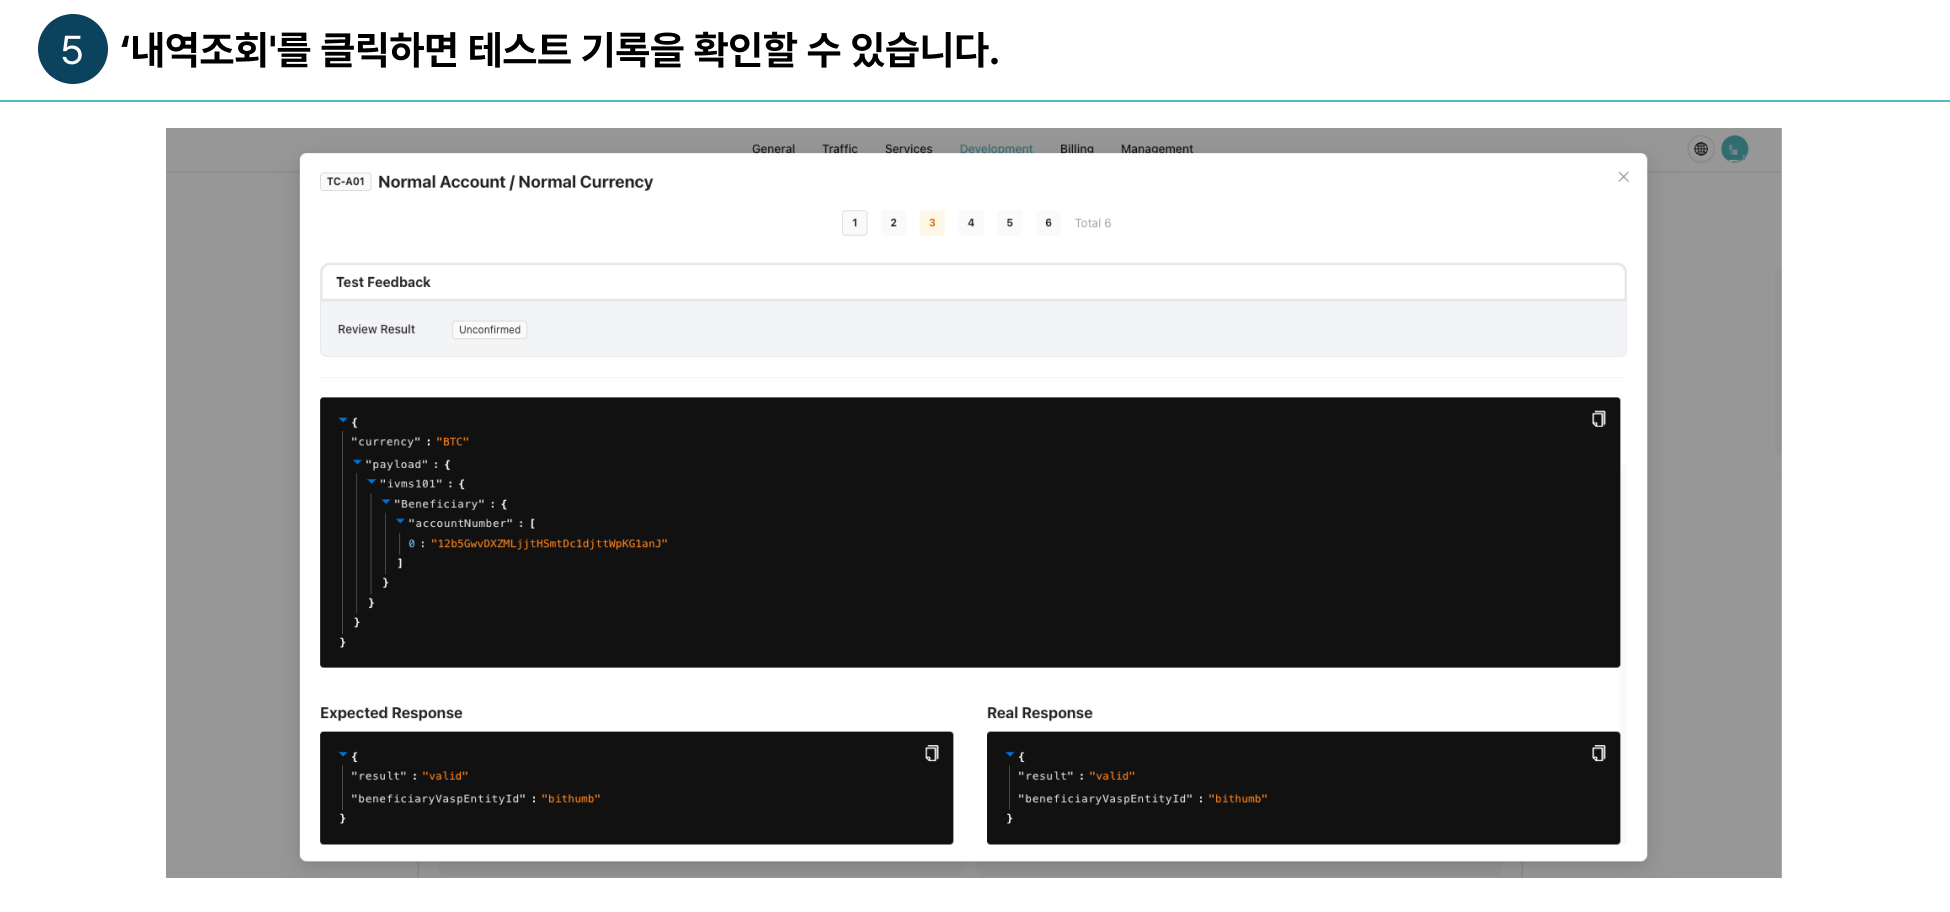1950x912 pixels.
Task: Open the Development tab
Action: coord(996,148)
